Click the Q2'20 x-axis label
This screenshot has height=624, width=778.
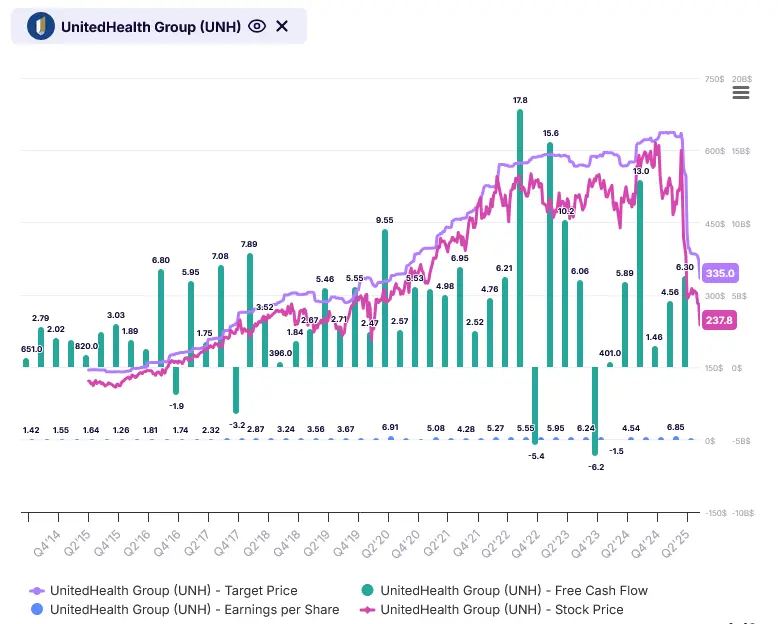[x=376, y=544]
